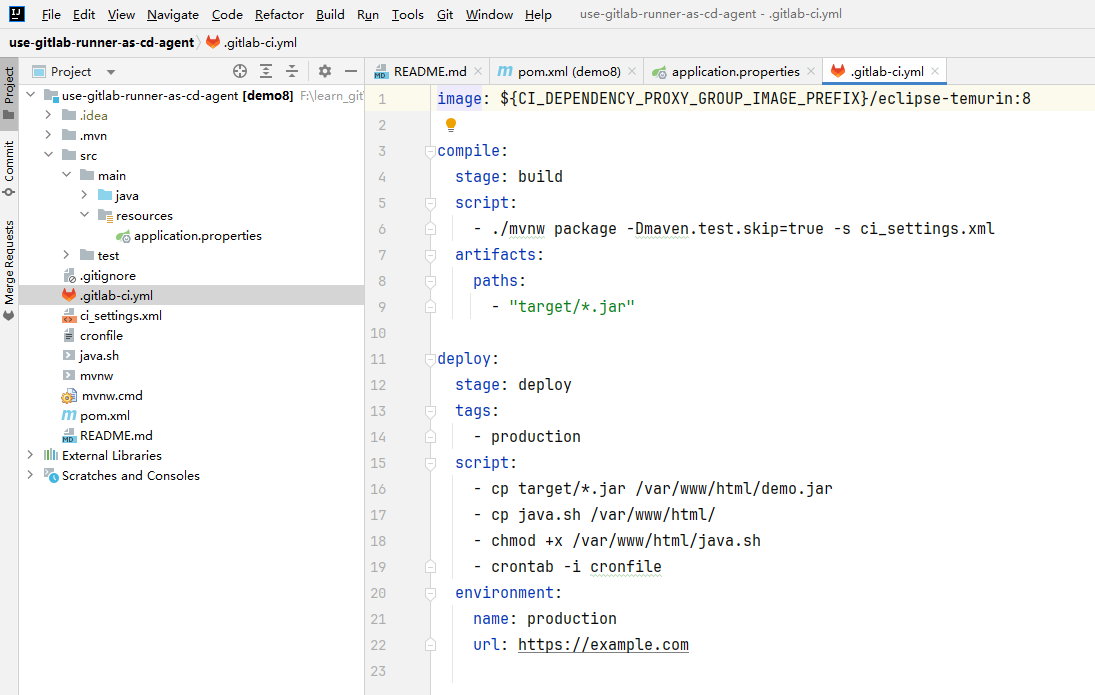Viewport: 1095px width, 695px height.
Task: Fold the compile block at line 3
Action: [x=430, y=151]
